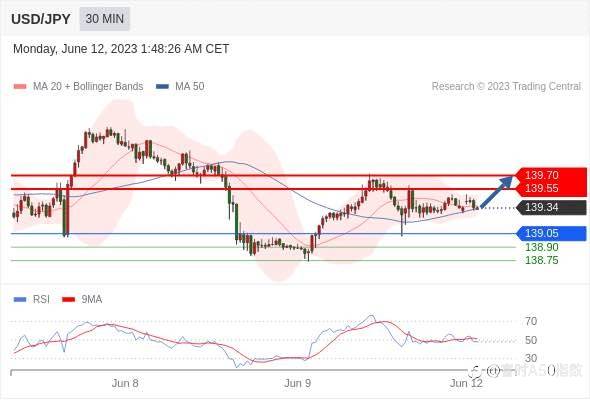Click the 139.34 current price tag
This screenshot has width=590, height=400.
552,207
